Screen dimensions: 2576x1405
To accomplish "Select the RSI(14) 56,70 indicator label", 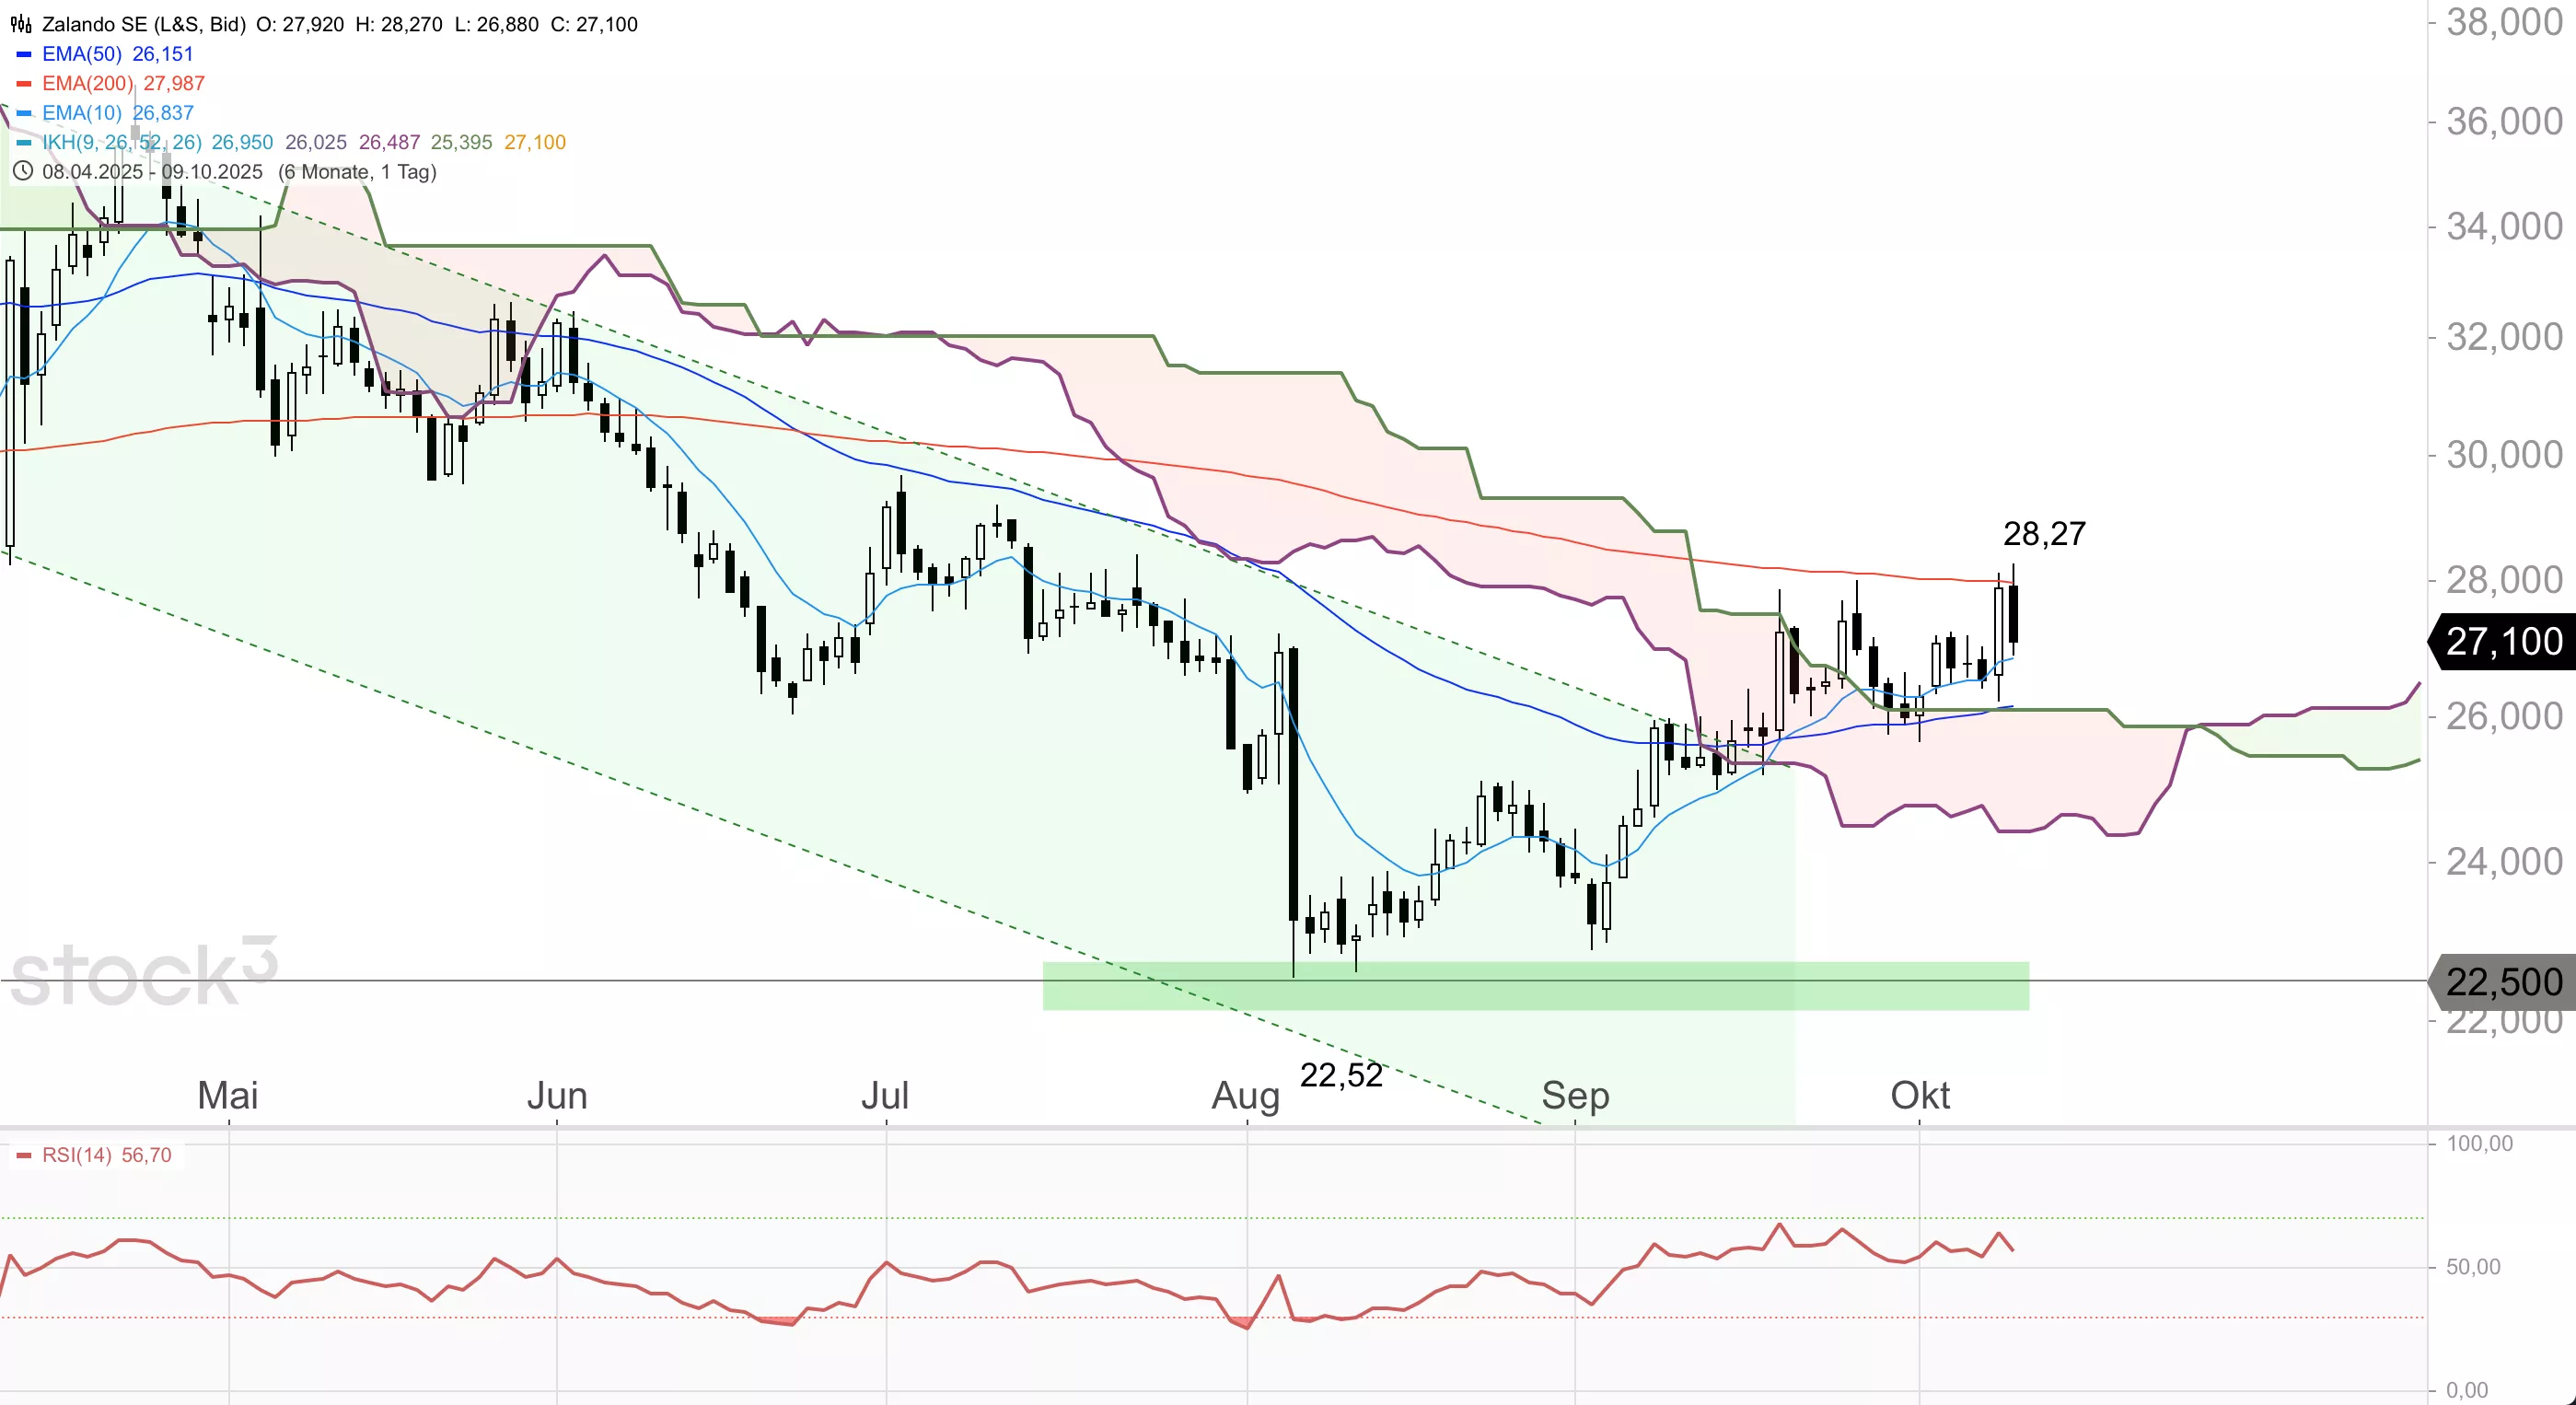I will coord(106,1156).
